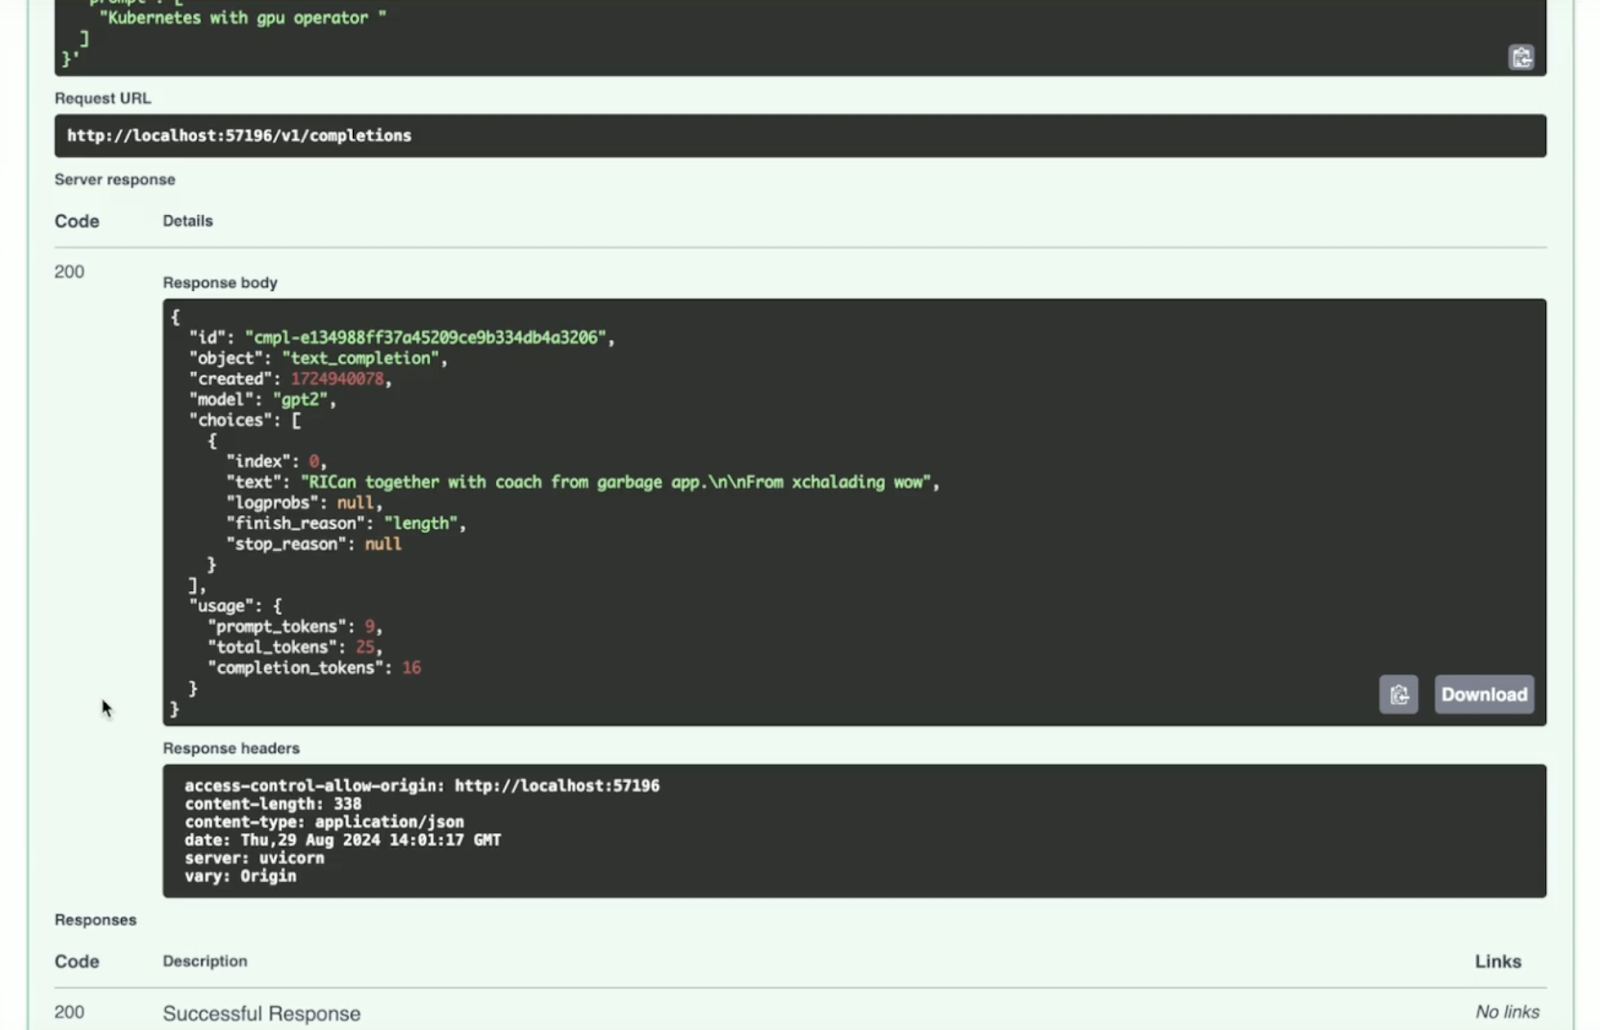This screenshot has width=1600, height=1030.
Task: Click the "text_completion" object value
Action: point(361,358)
